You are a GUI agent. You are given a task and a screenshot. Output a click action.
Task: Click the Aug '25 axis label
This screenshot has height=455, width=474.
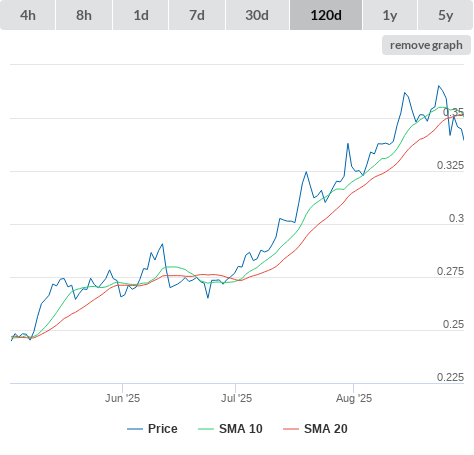[x=354, y=398]
